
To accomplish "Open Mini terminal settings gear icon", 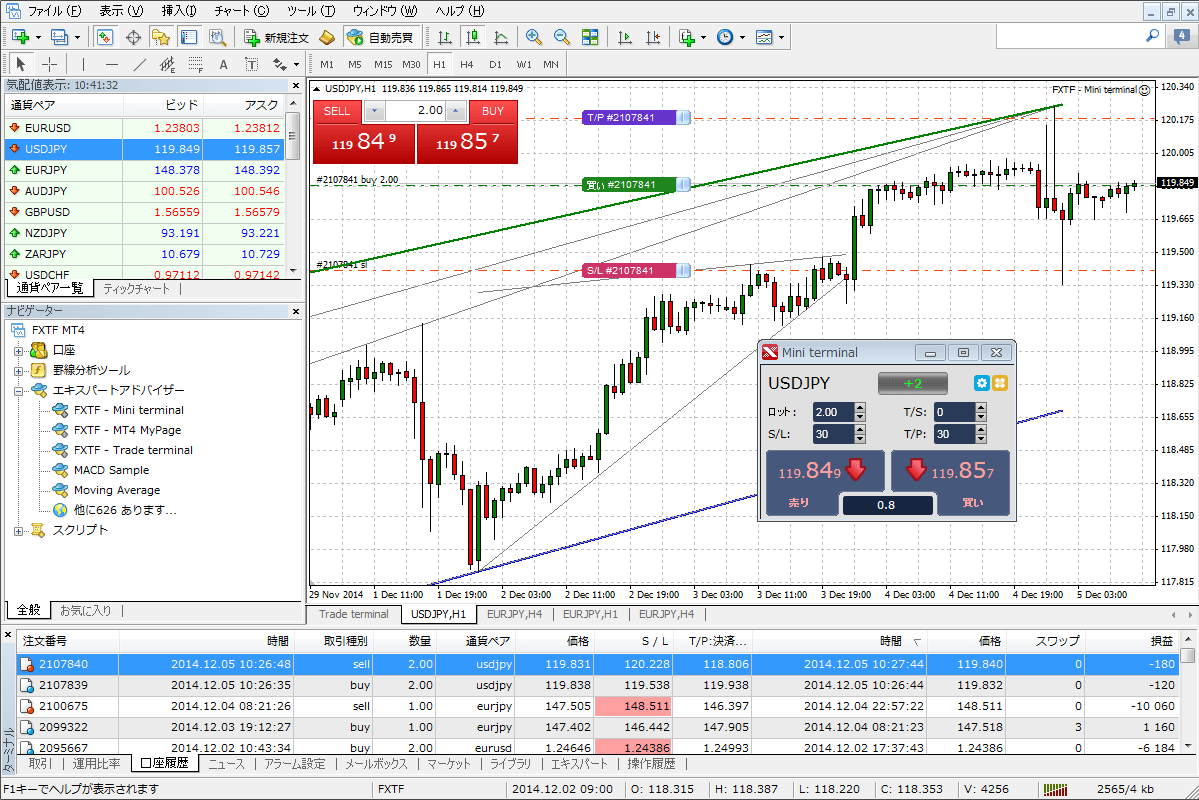I will [981, 383].
